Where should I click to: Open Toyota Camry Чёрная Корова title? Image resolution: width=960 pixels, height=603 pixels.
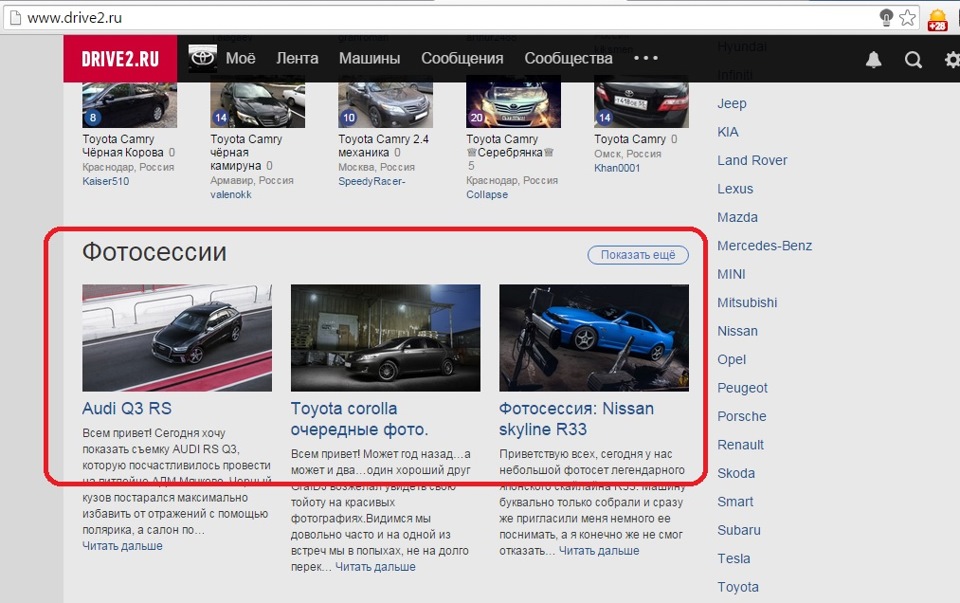123,146
